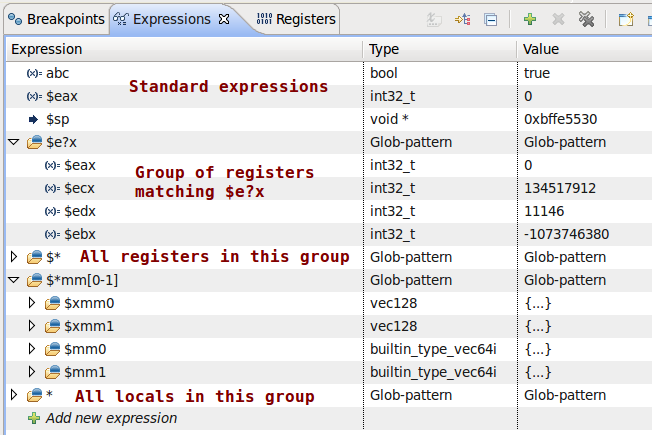
Task: Click the Remove All Expressions icon
Action: tap(587, 19)
